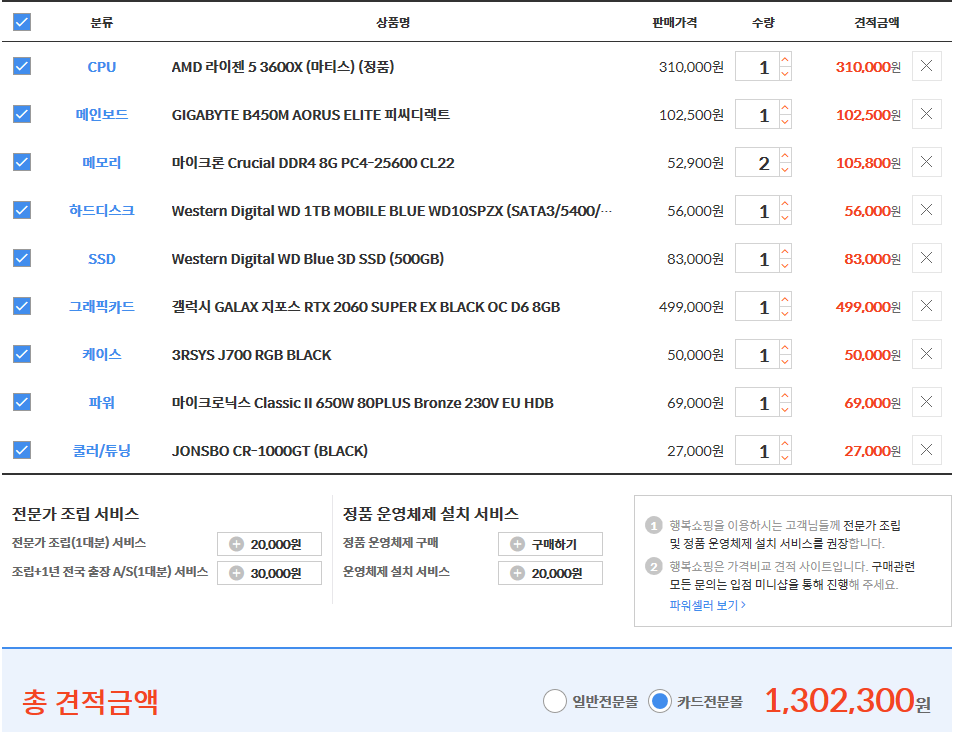Click 구매하기 for 정품 운영체제
The height and width of the screenshot is (732, 953).
[x=550, y=544]
